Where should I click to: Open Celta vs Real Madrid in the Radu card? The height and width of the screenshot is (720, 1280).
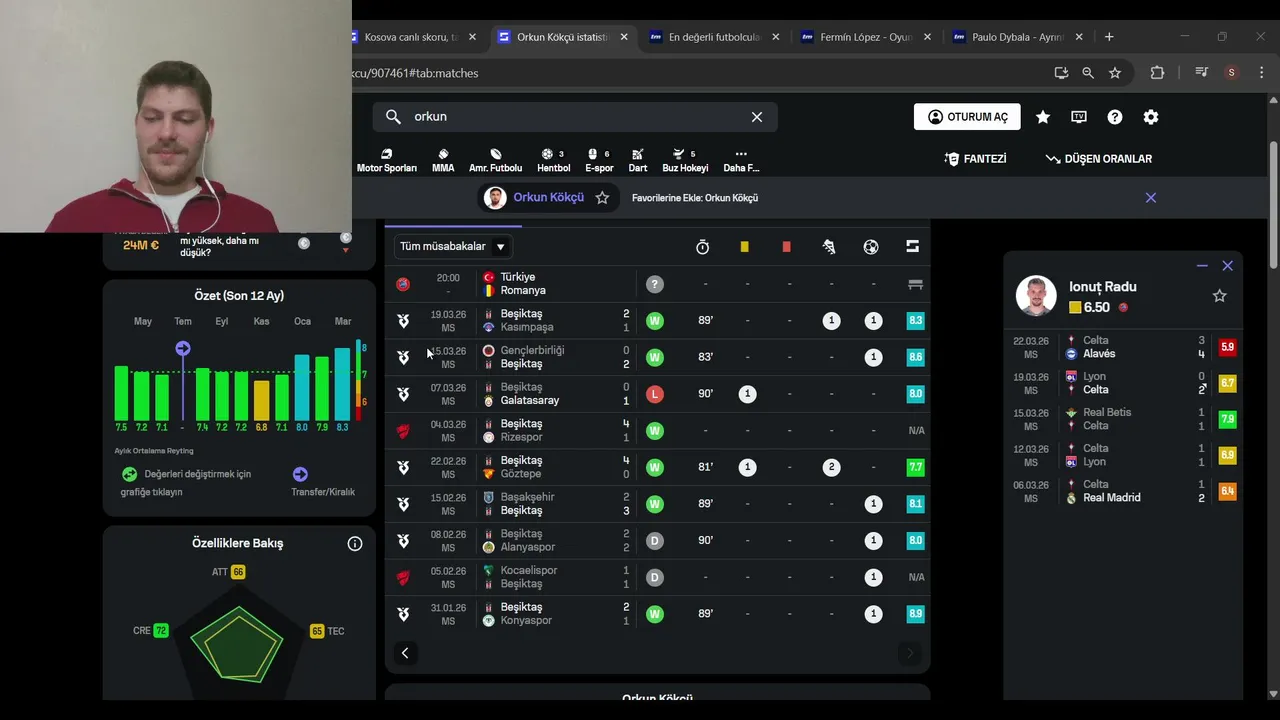[x=1125, y=491]
